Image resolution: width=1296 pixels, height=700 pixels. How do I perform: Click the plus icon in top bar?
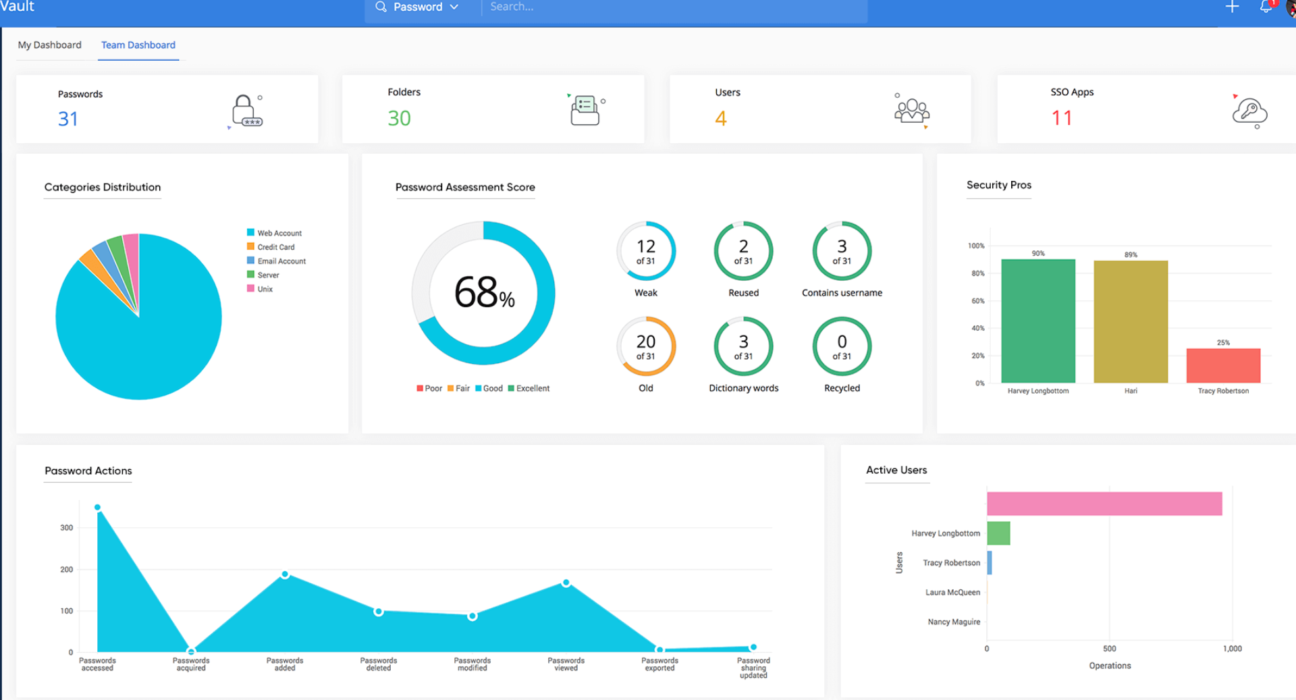point(1232,7)
